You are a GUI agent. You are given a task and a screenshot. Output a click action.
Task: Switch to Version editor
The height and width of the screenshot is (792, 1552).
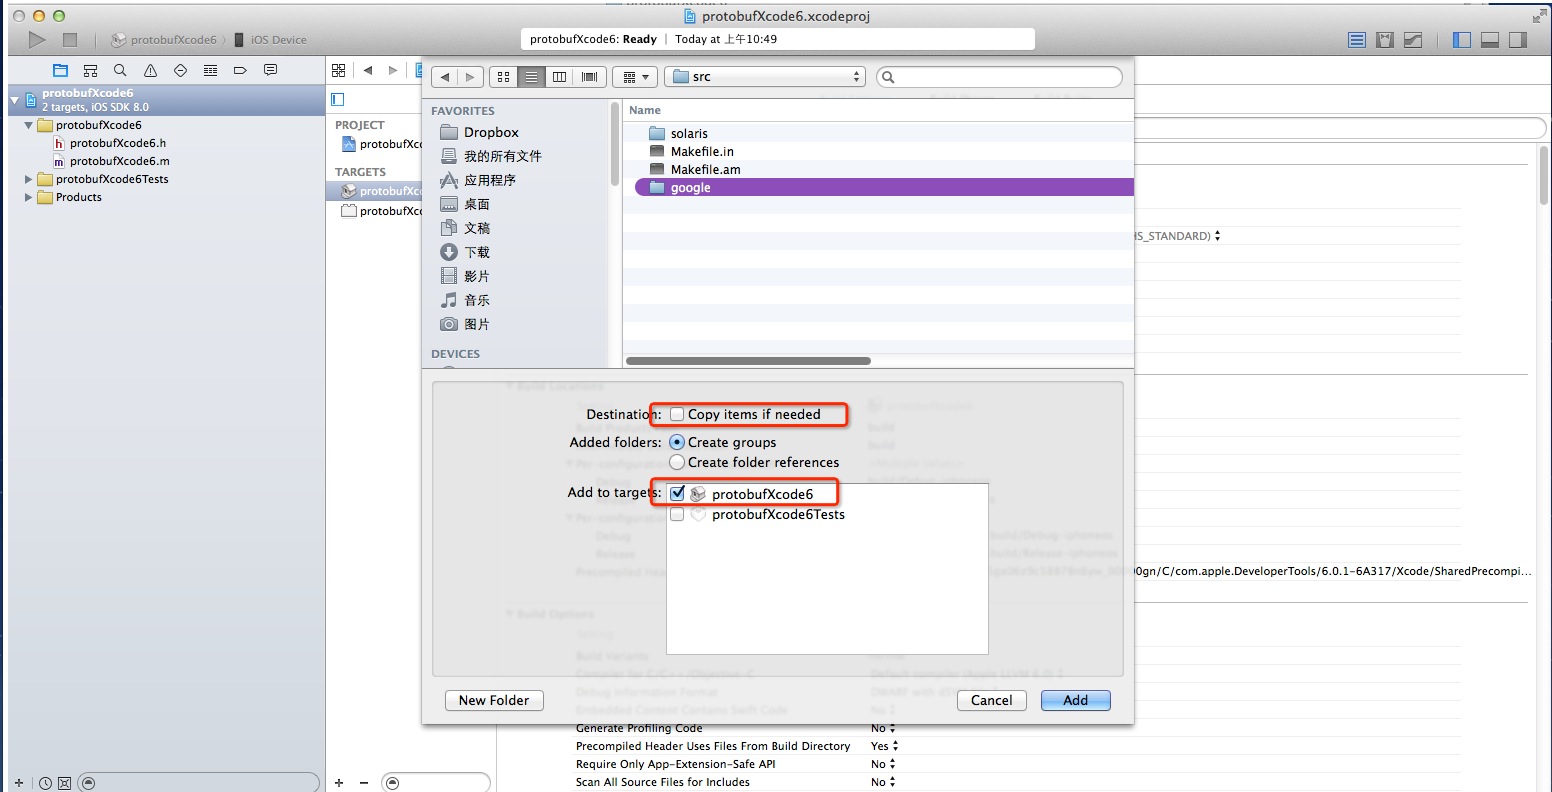[1413, 40]
